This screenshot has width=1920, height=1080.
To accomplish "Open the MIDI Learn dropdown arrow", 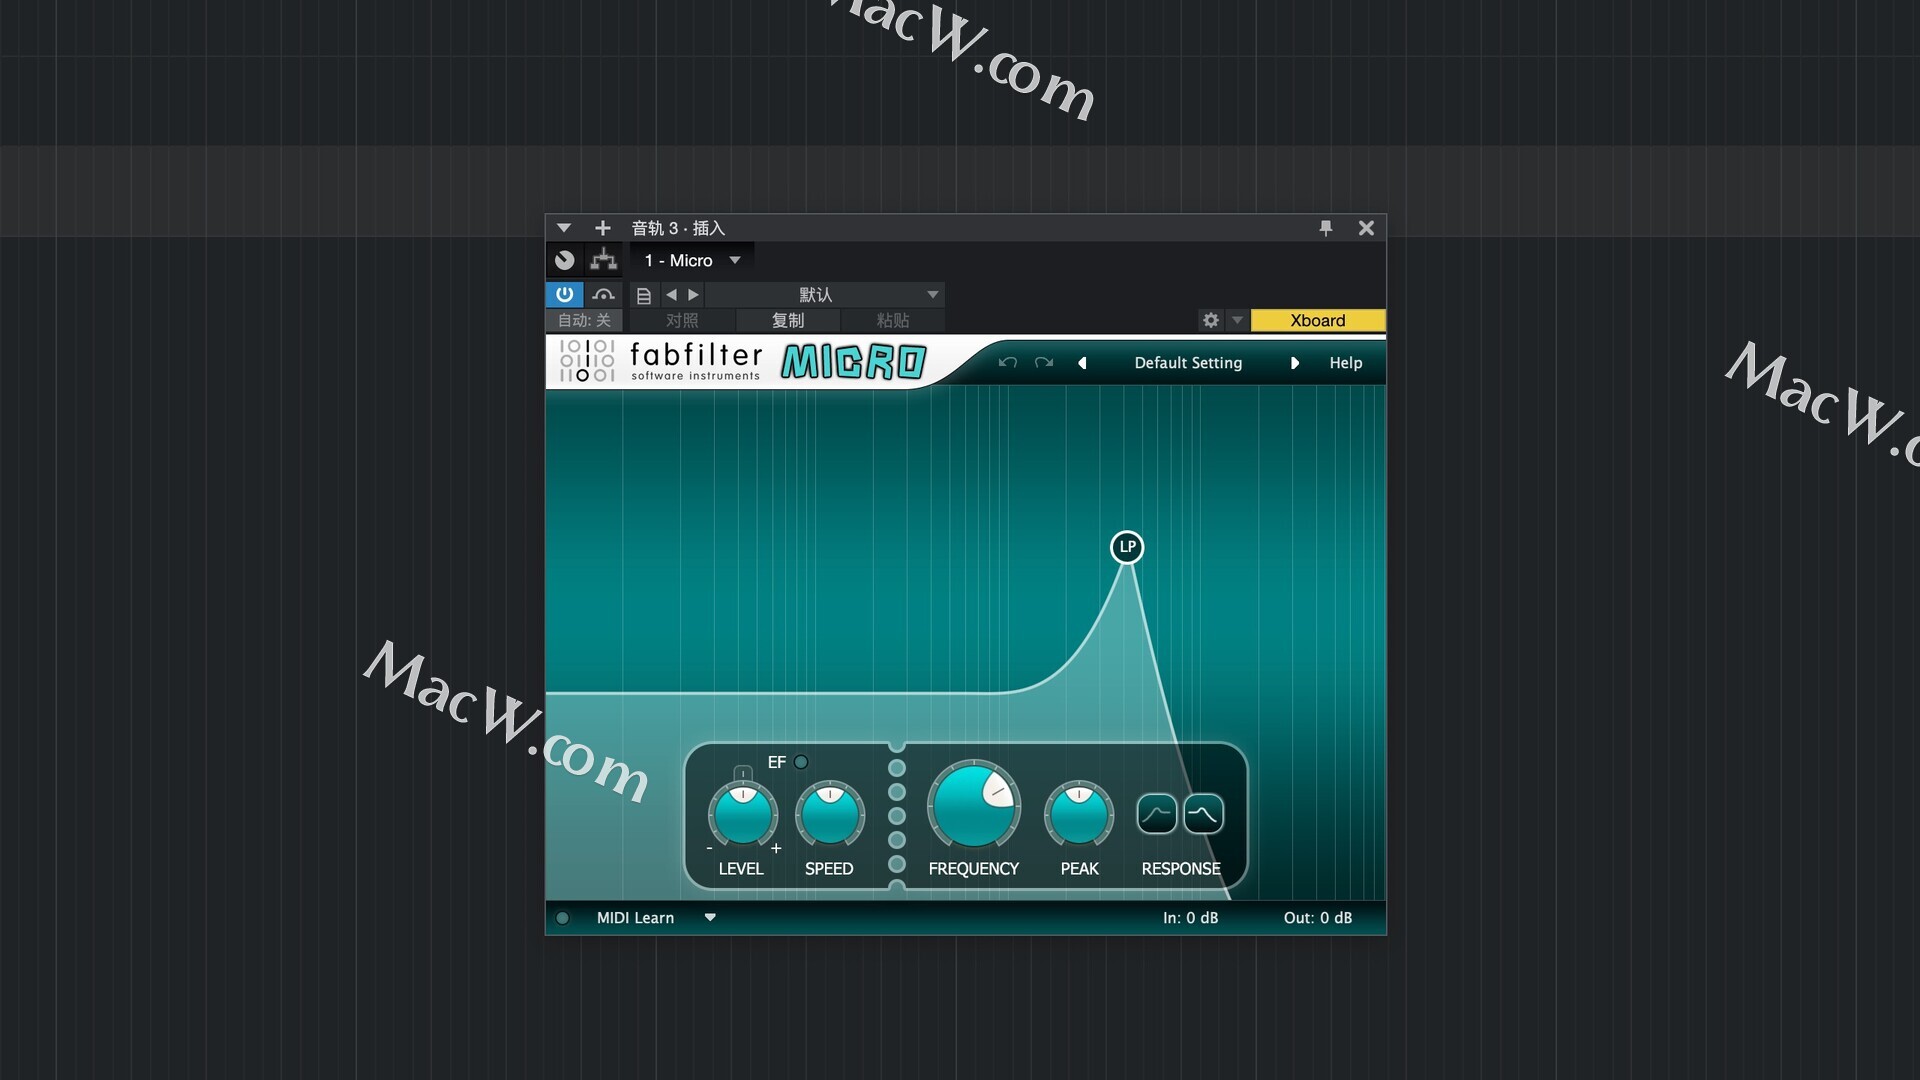I will tap(710, 917).
